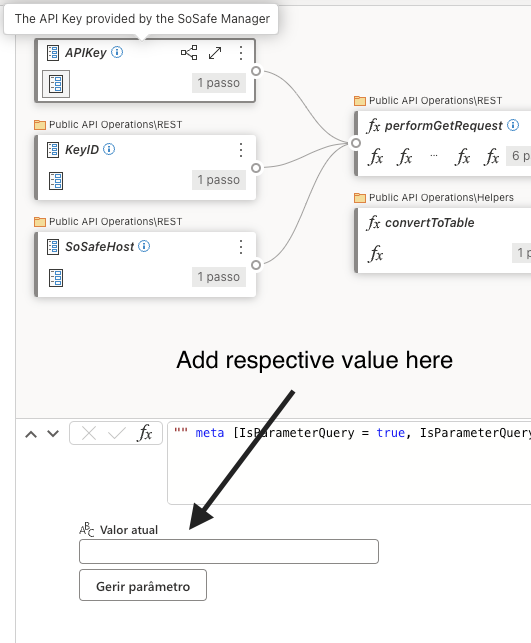Expand the formula bar with down chevron
Viewport: 531px width, 643px height.
(53, 433)
